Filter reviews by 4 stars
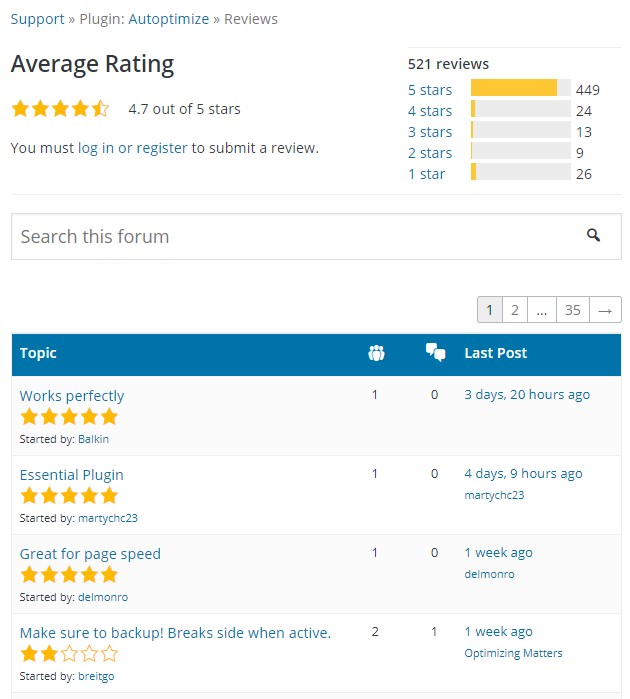The height and width of the screenshot is (699, 630). [430, 111]
